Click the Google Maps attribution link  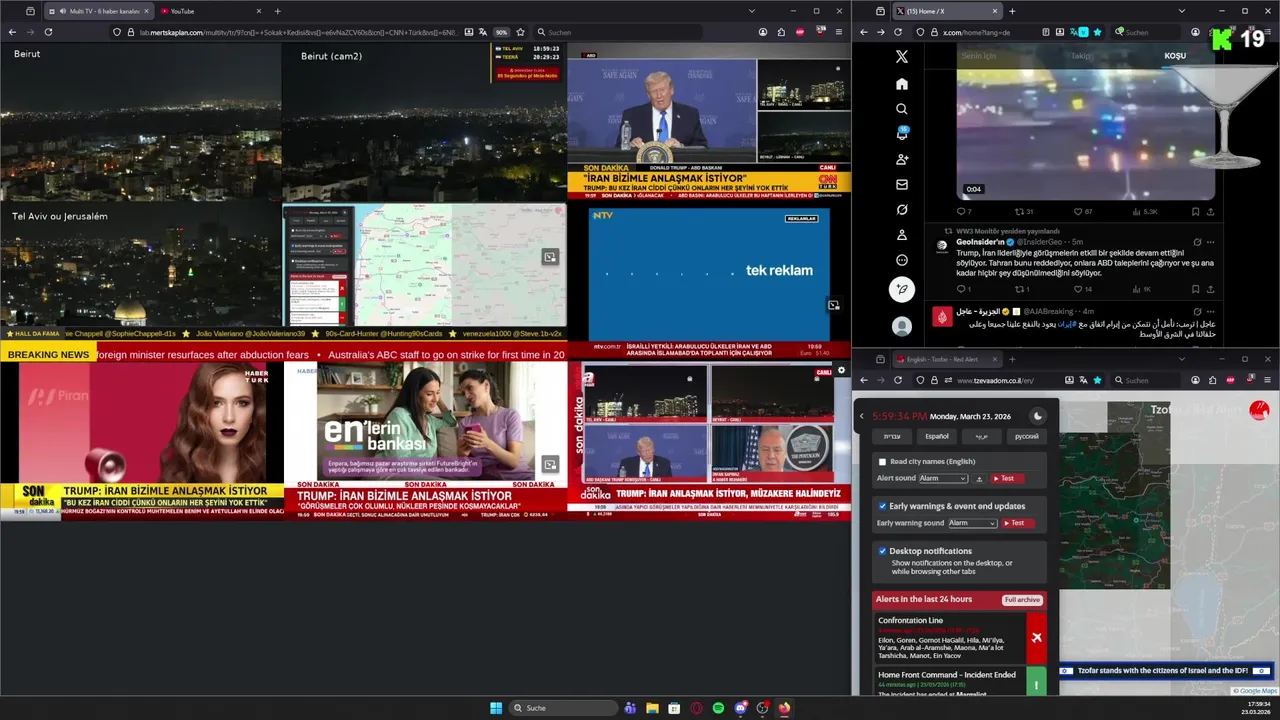point(1256,691)
